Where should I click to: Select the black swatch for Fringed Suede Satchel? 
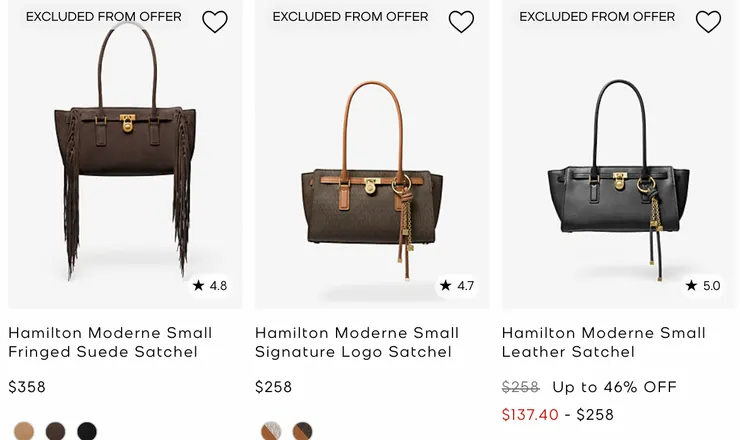point(87,431)
